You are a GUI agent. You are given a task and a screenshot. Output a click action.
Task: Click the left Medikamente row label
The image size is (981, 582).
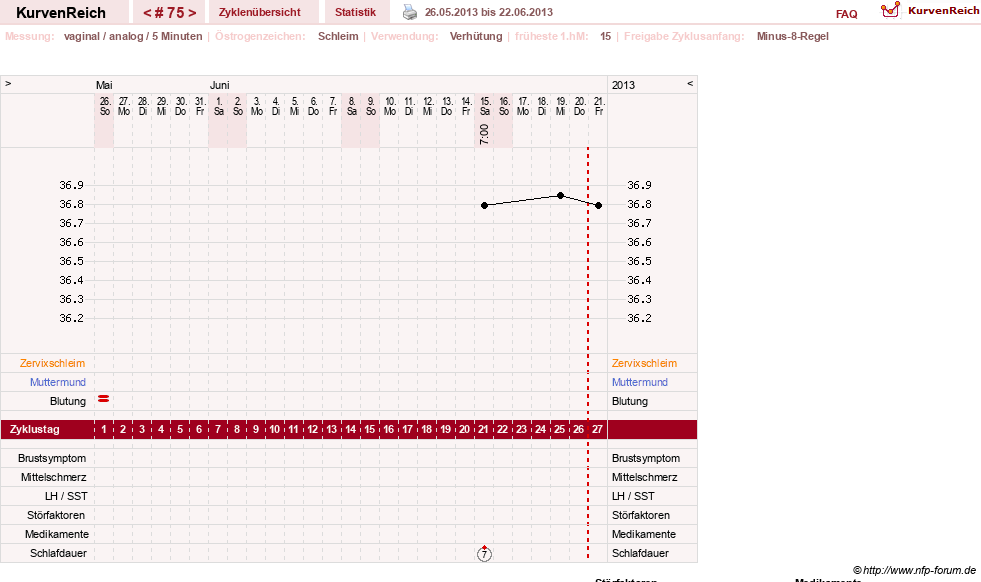point(57,534)
